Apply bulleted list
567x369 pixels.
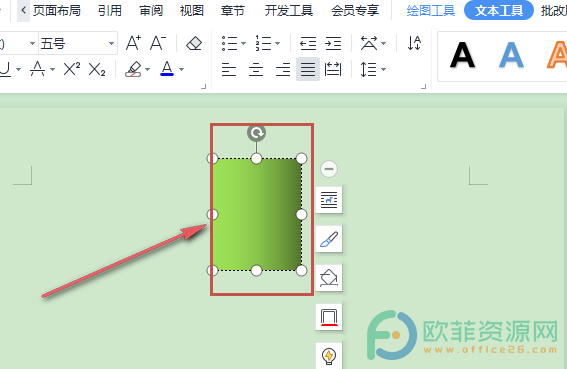click(229, 43)
